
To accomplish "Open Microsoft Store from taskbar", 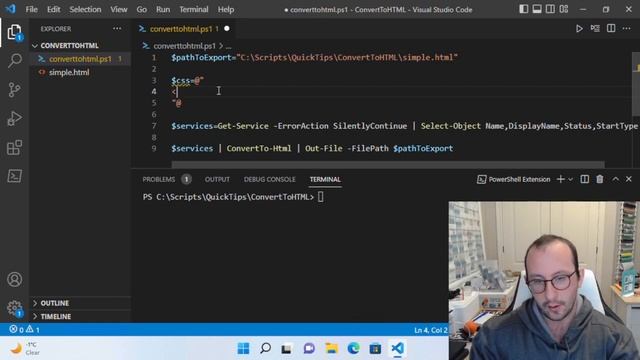I will click(375, 348).
